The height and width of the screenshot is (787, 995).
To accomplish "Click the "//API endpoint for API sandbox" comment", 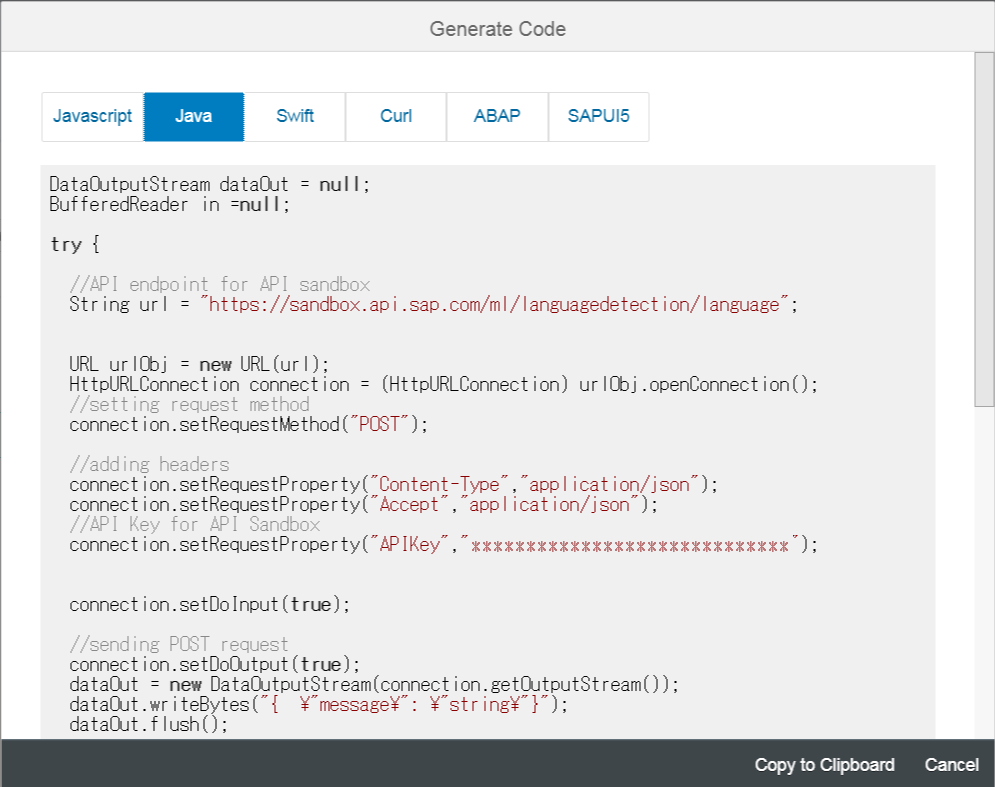I will (219, 285).
